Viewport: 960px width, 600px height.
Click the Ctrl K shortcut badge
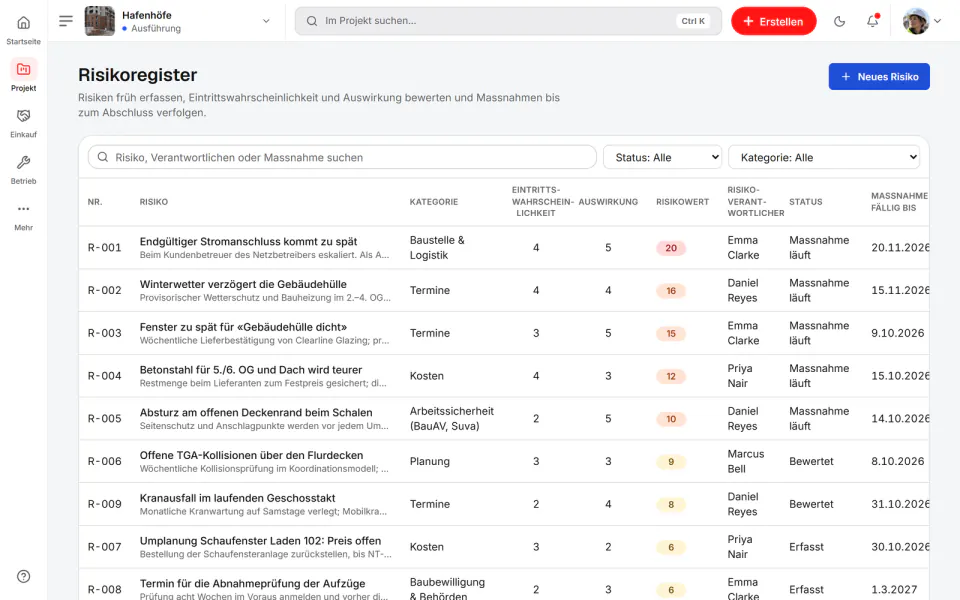pos(693,21)
